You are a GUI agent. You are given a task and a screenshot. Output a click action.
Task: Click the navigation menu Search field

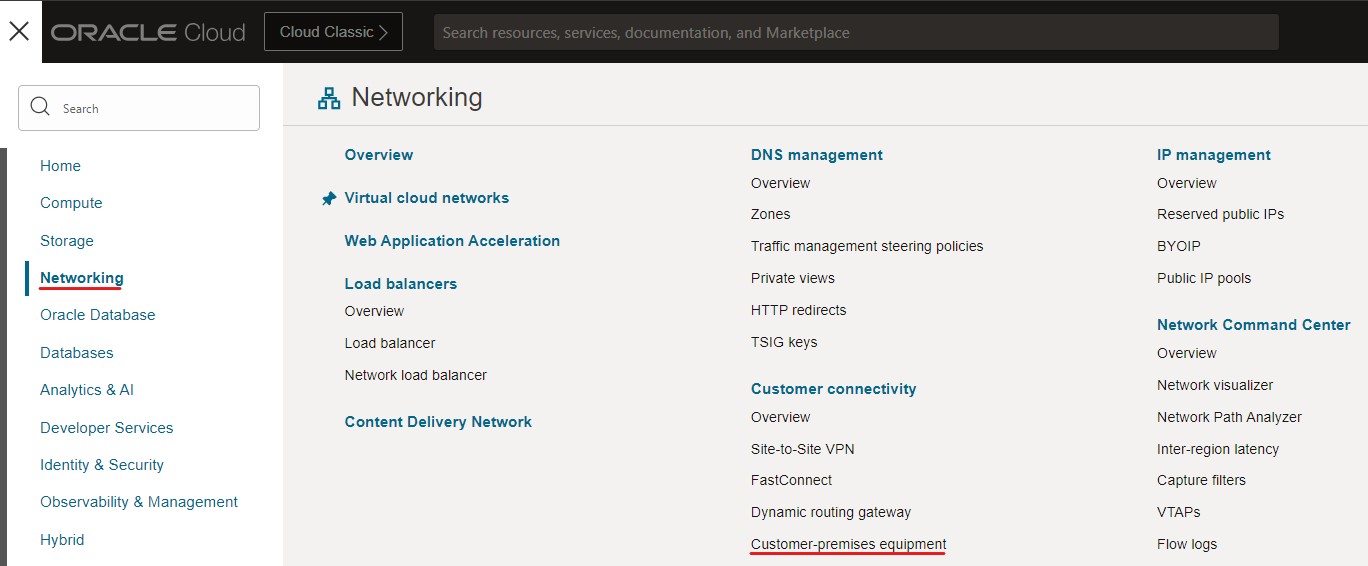click(x=150, y=108)
